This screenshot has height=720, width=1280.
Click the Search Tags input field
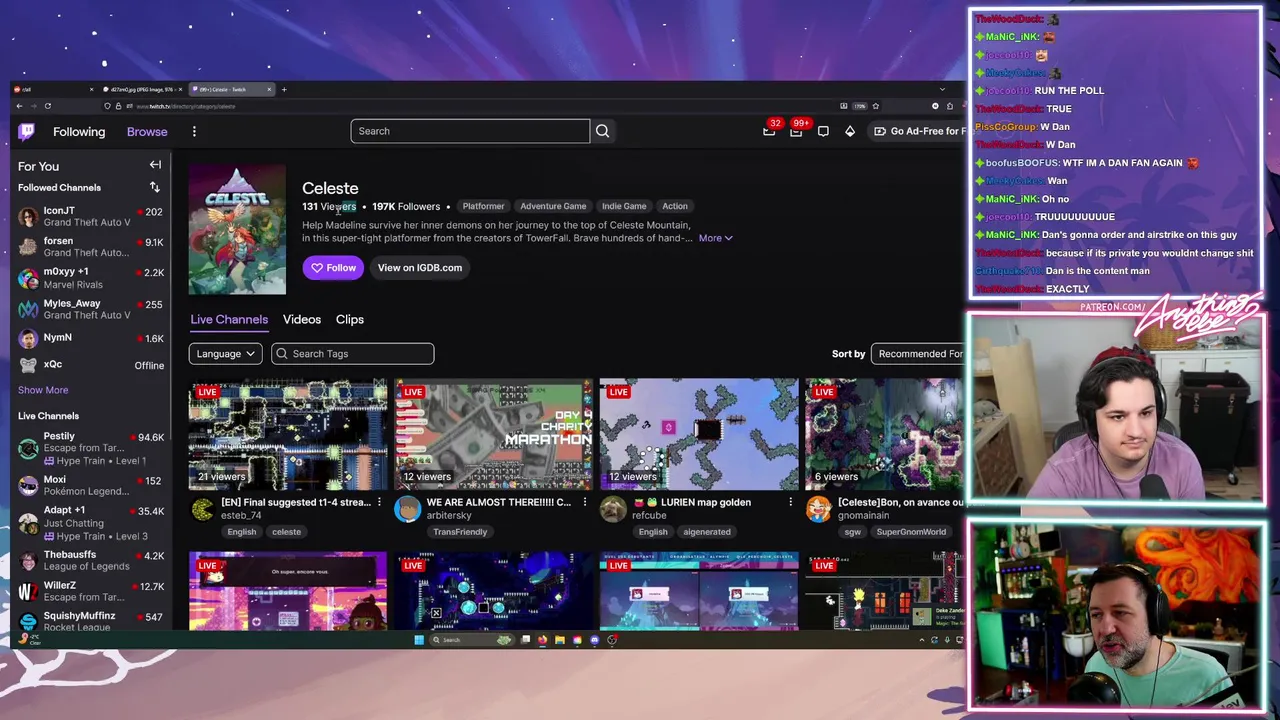[x=352, y=353]
